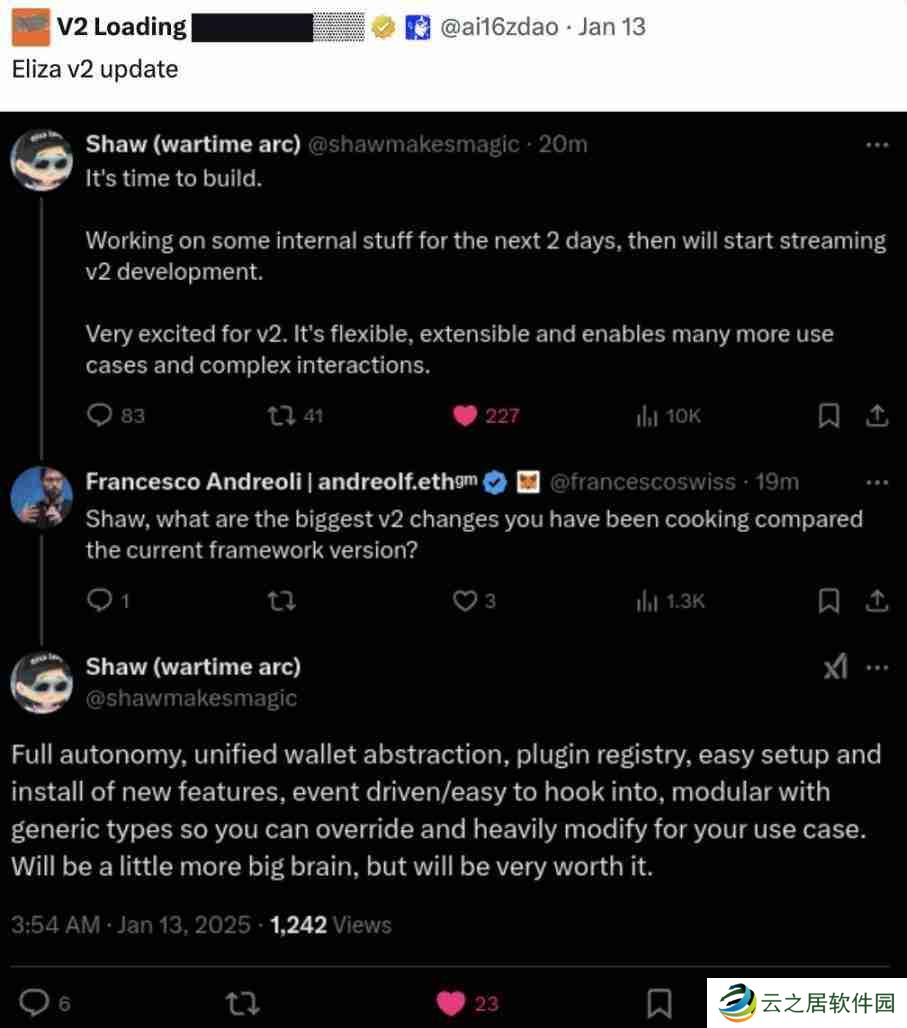Open @shawmakesmagic profile handle link
907x1028 pixels.
191,698
